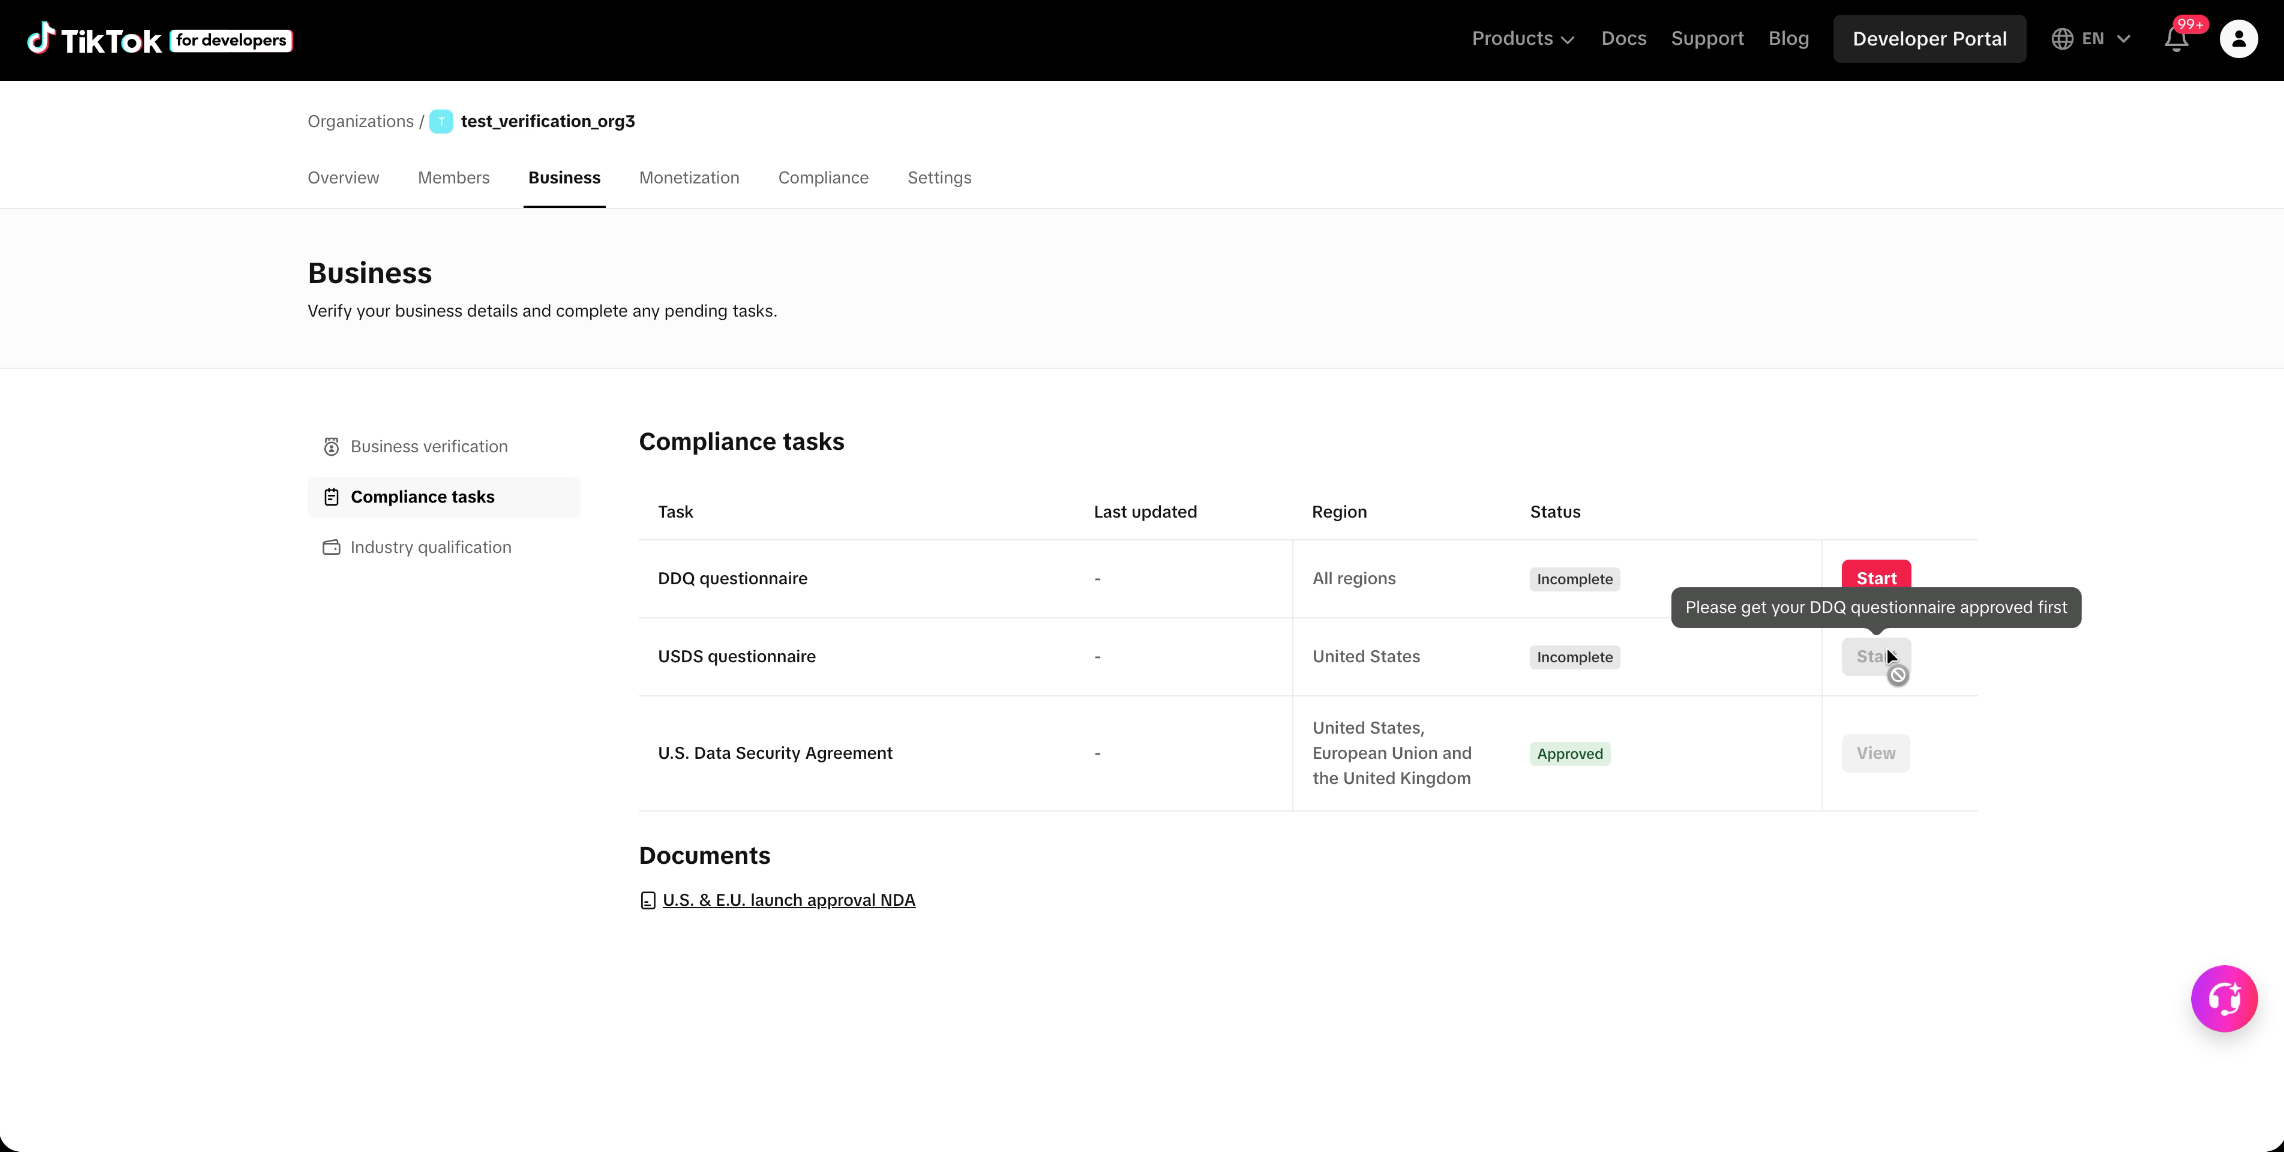The width and height of the screenshot is (2284, 1152).
Task: Select the Business tab
Action: coord(564,178)
